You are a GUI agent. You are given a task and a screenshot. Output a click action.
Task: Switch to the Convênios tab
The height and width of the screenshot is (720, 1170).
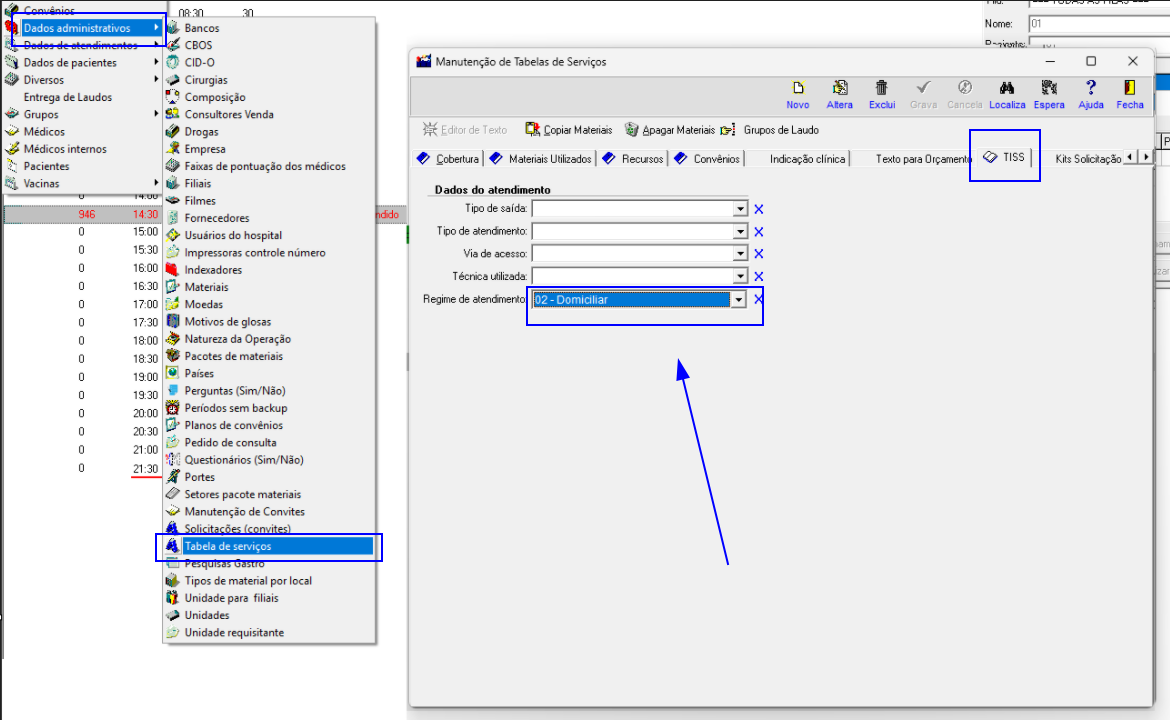click(x=708, y=159)
